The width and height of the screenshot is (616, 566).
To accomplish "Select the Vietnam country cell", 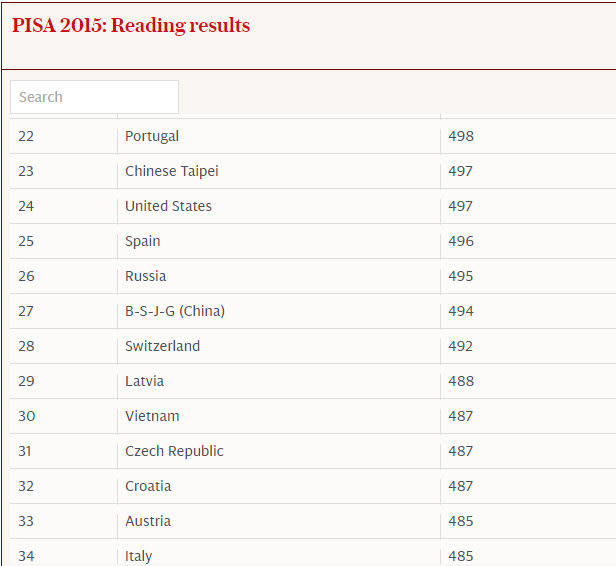I will point(152,416).
